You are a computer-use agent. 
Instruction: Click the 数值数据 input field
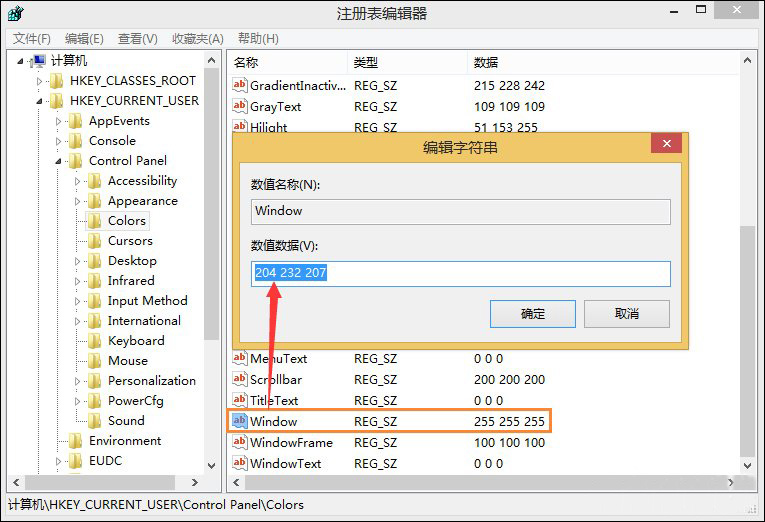[x=461, y=274]
